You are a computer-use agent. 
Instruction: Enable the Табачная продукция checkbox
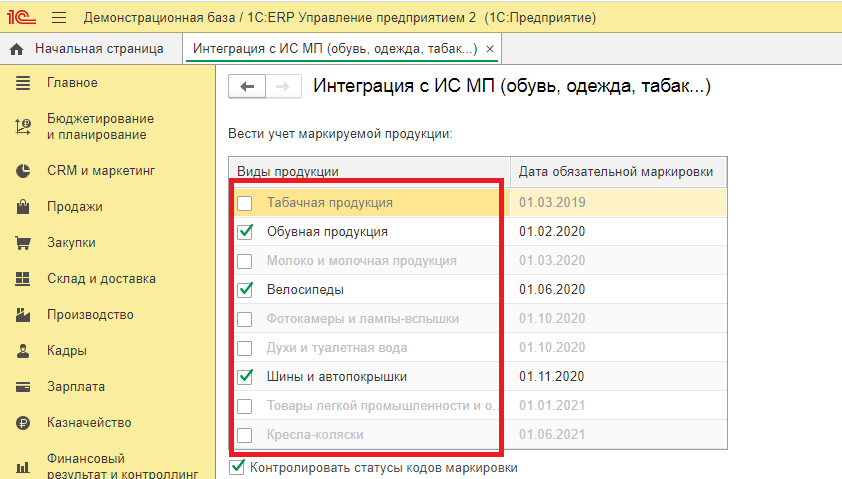pyautogui.click(x=245, y=203)
